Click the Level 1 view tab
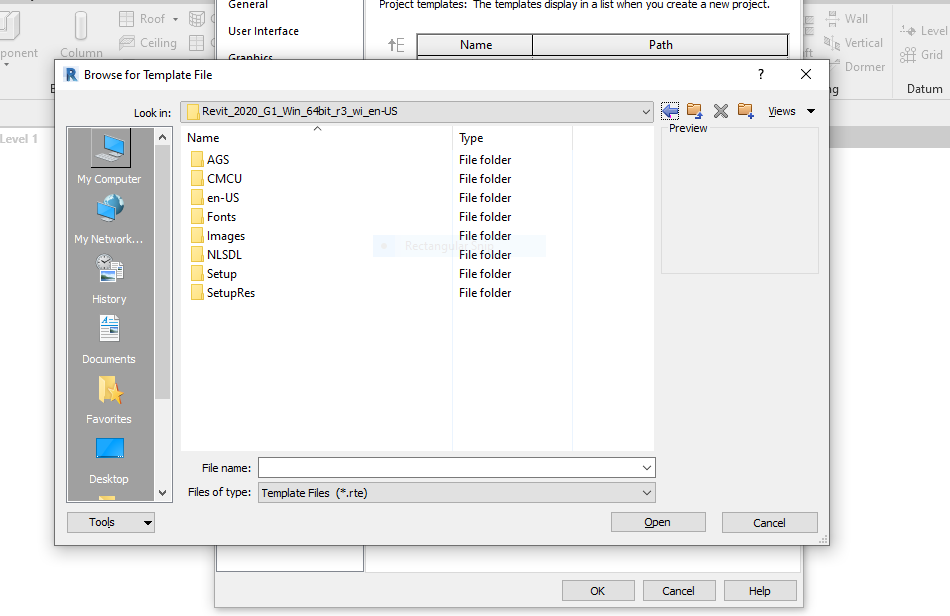Viewport: 950px width, 616px height. tap(19, 139)
